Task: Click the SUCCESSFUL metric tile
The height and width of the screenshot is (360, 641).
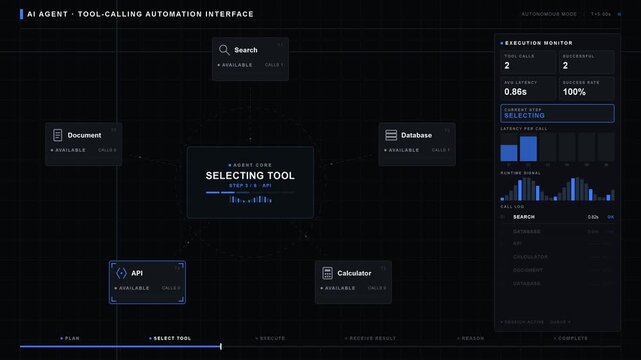Action: (587, 62)
